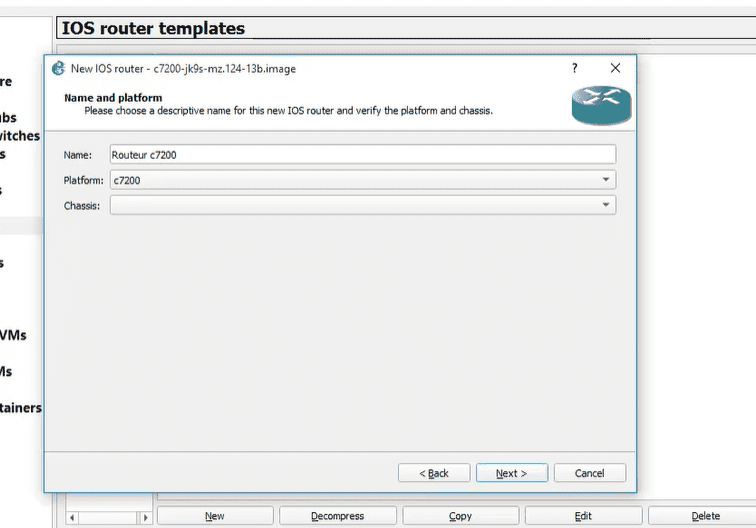Click New in IOS router templates window

pos(215,516)
